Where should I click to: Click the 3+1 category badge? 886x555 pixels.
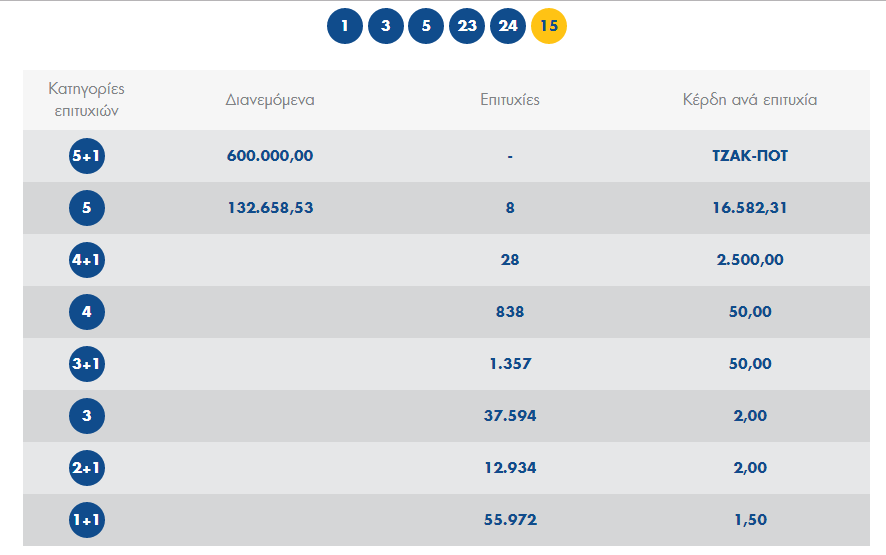tap(87, 364)
